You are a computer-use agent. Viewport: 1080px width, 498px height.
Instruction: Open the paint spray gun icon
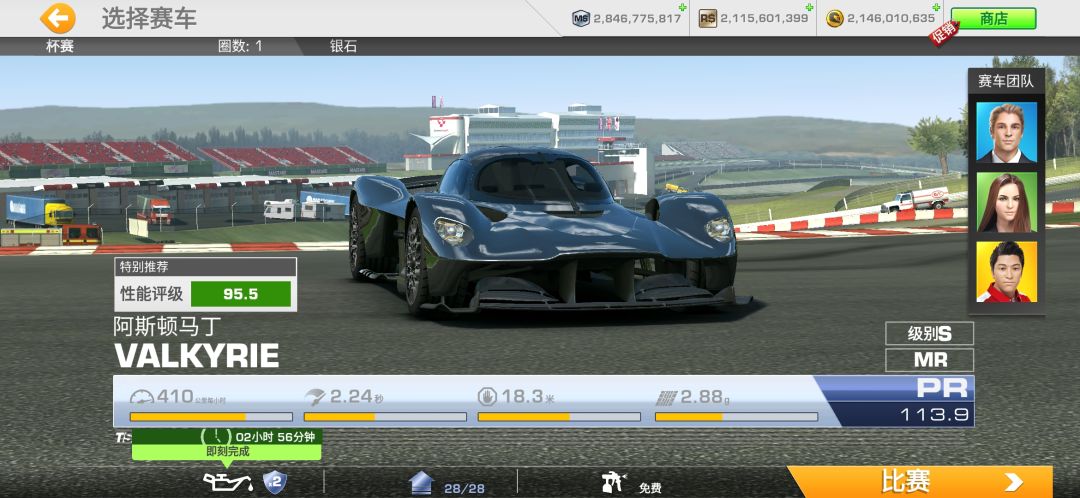click(x=614, y=482)
